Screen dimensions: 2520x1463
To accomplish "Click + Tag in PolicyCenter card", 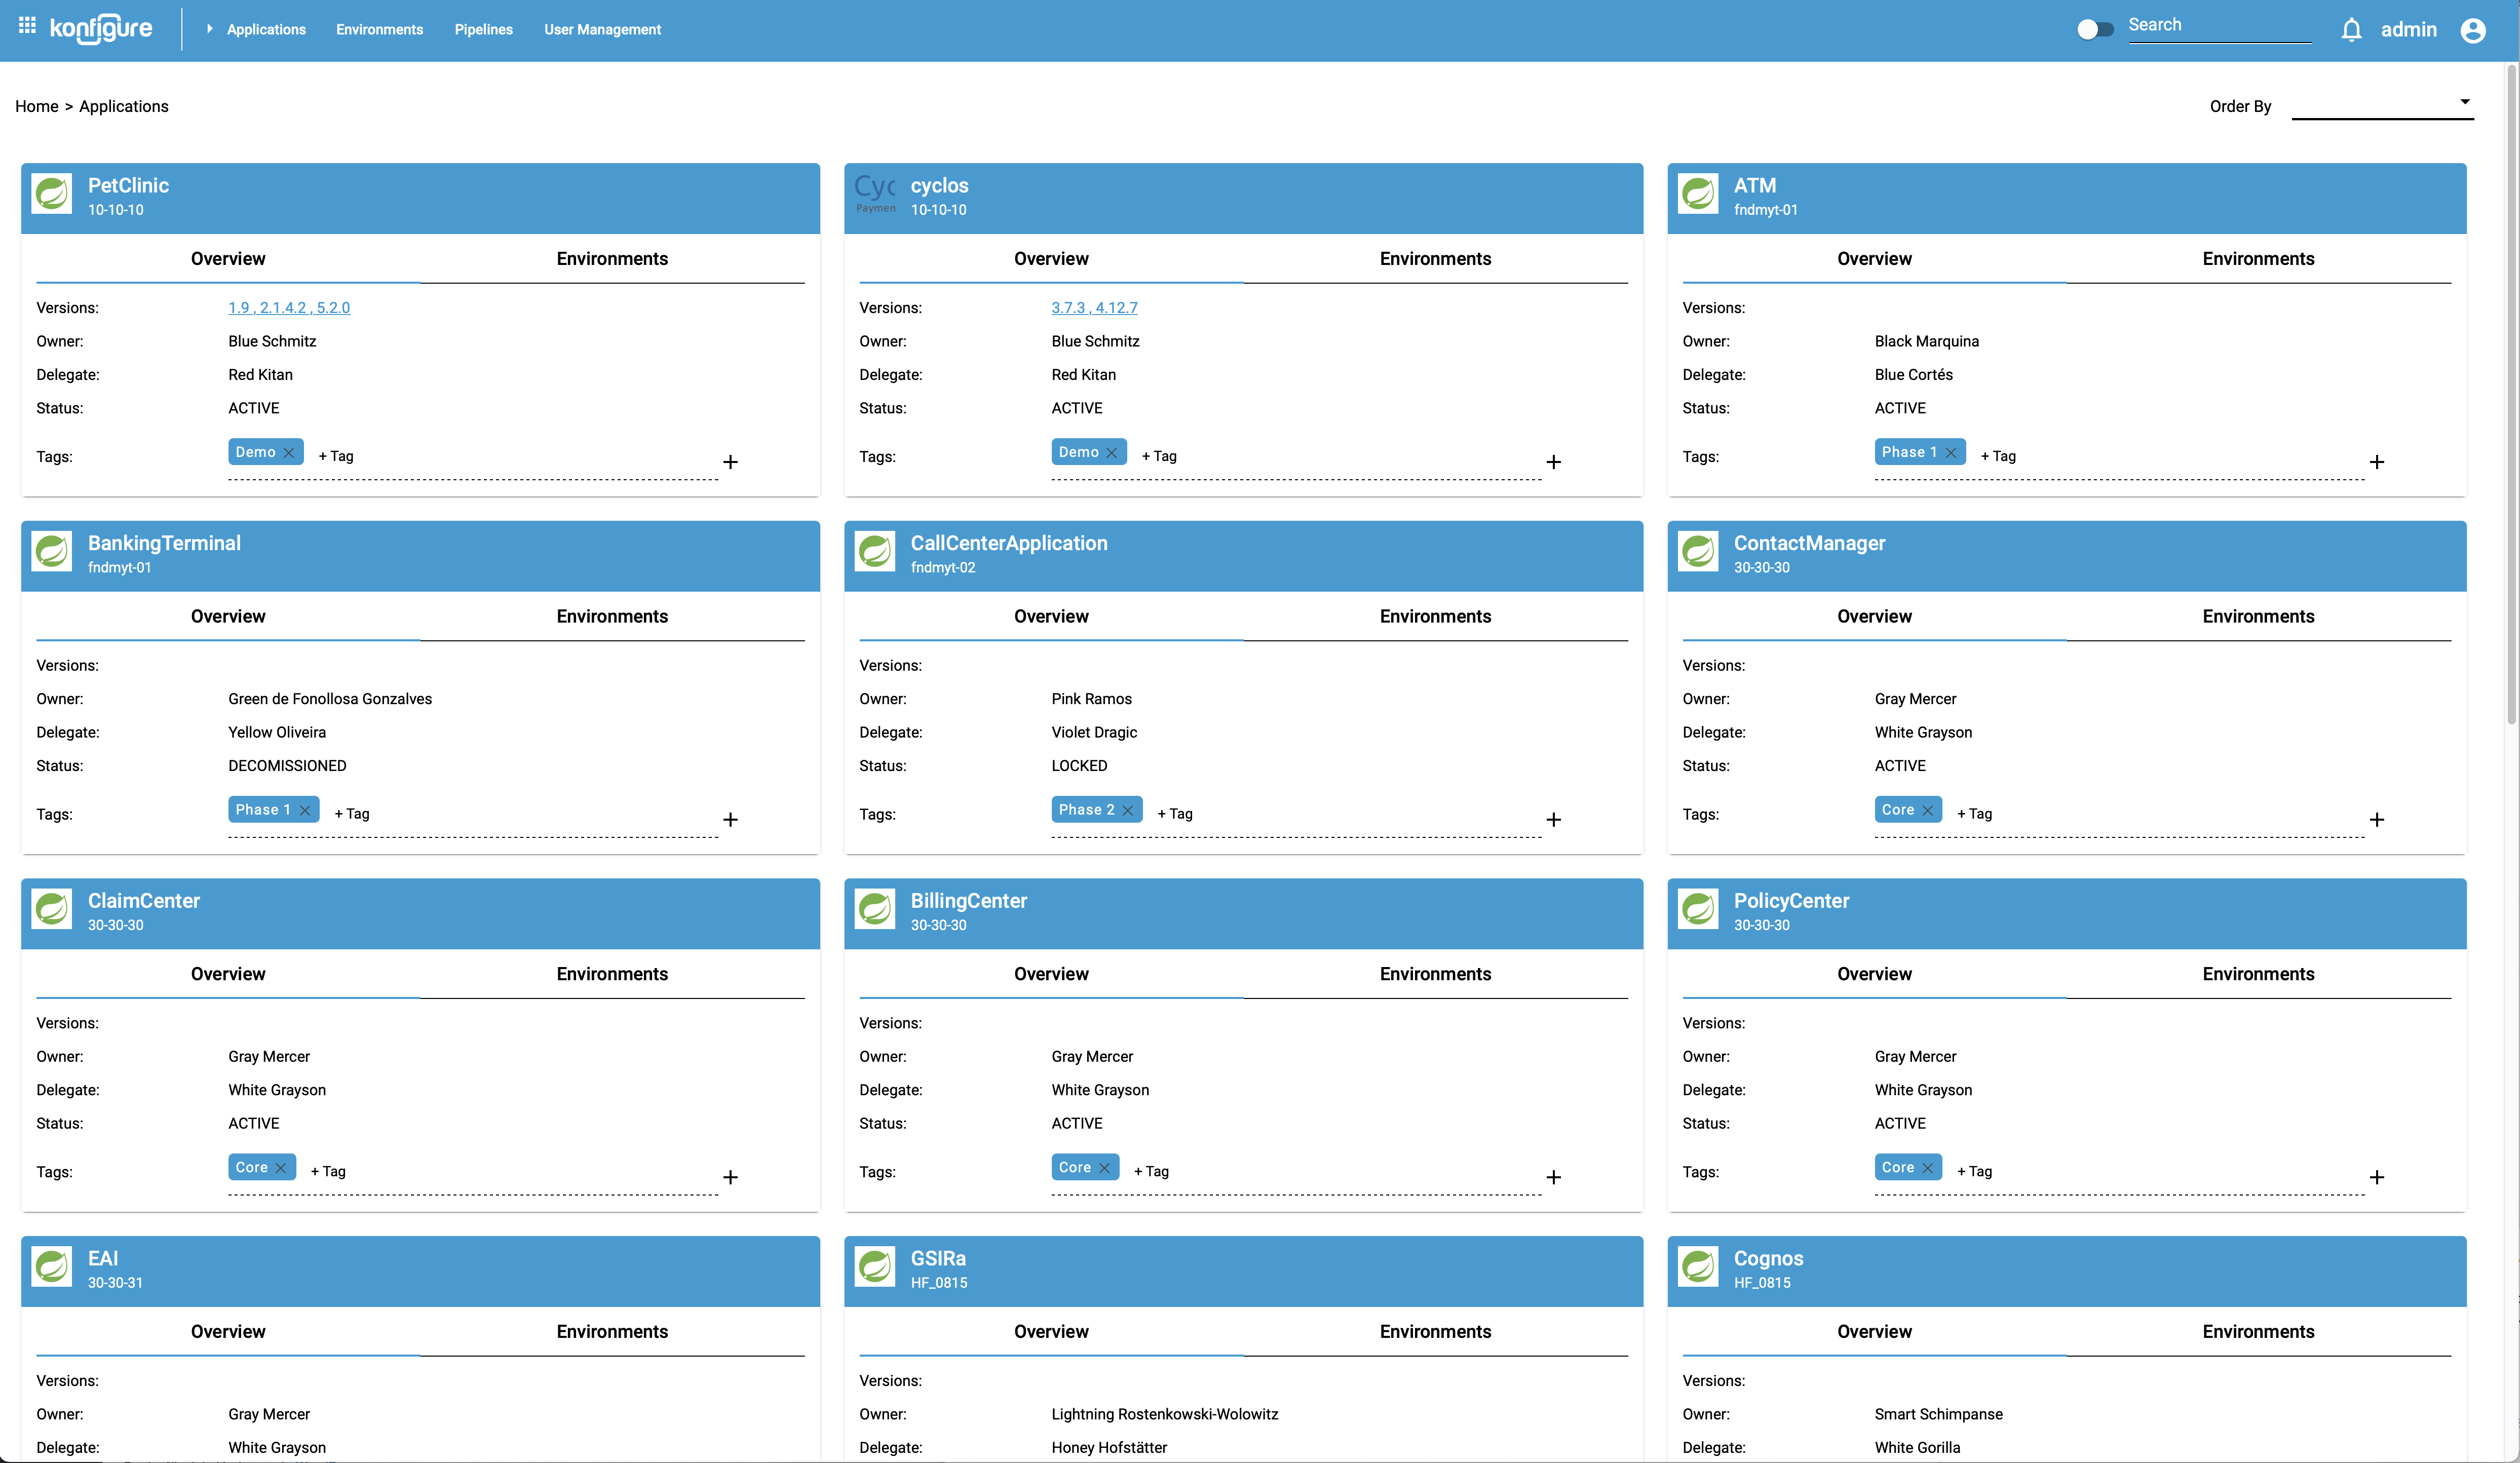I will (1974, 1171).
